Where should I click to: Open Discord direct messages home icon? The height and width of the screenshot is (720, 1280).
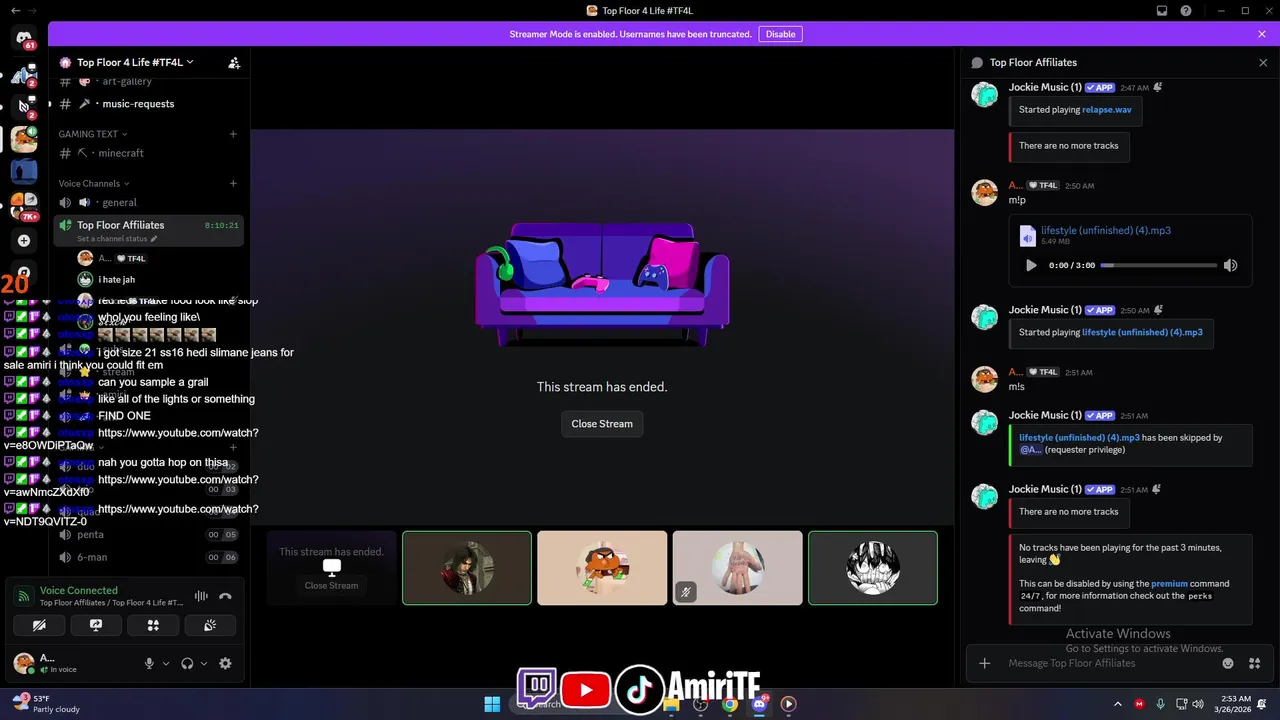tap(24, 39)
